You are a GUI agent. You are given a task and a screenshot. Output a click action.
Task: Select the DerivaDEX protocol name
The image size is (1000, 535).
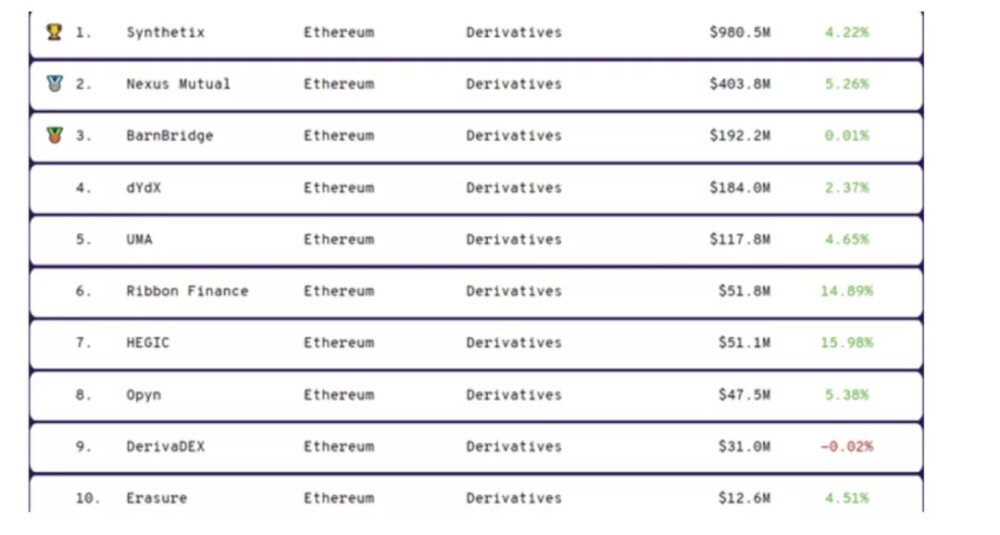165,447
